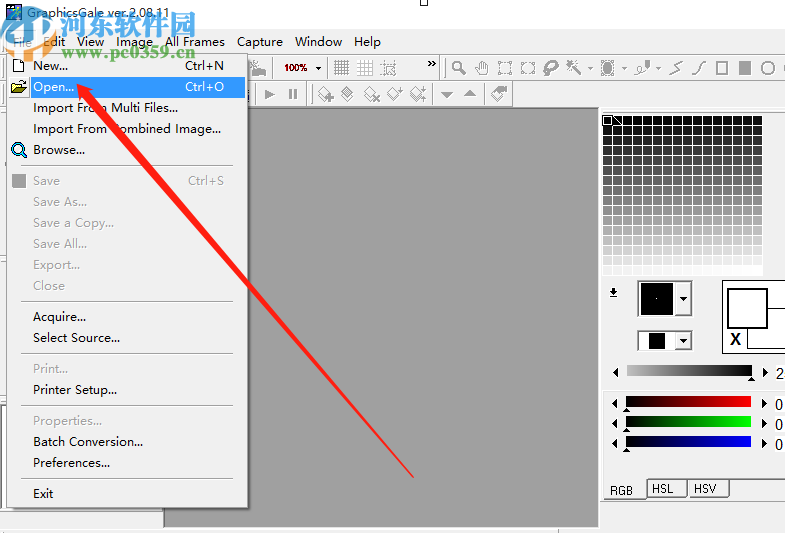Screen dimensions: 785x533
Task: Choose Acquire... from the File menu
Action: (127, 317)
